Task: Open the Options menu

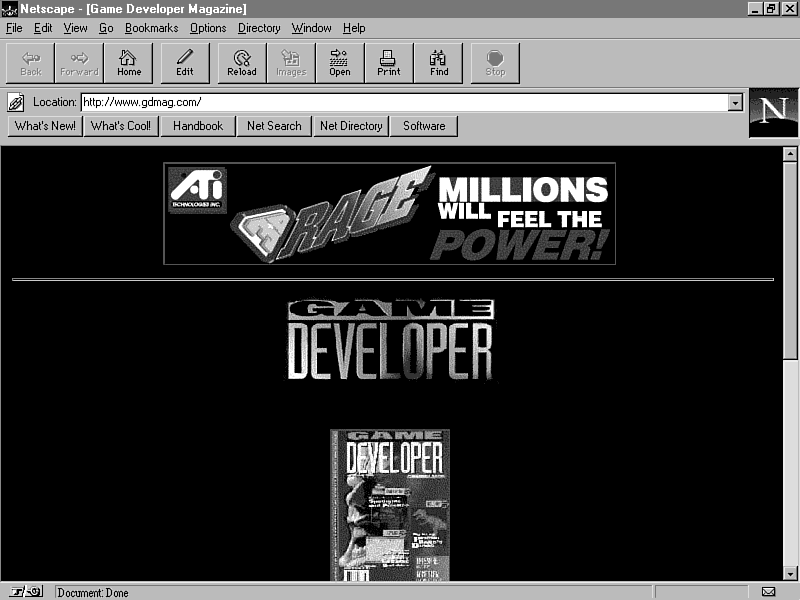Action: click(x=208, y=28)
